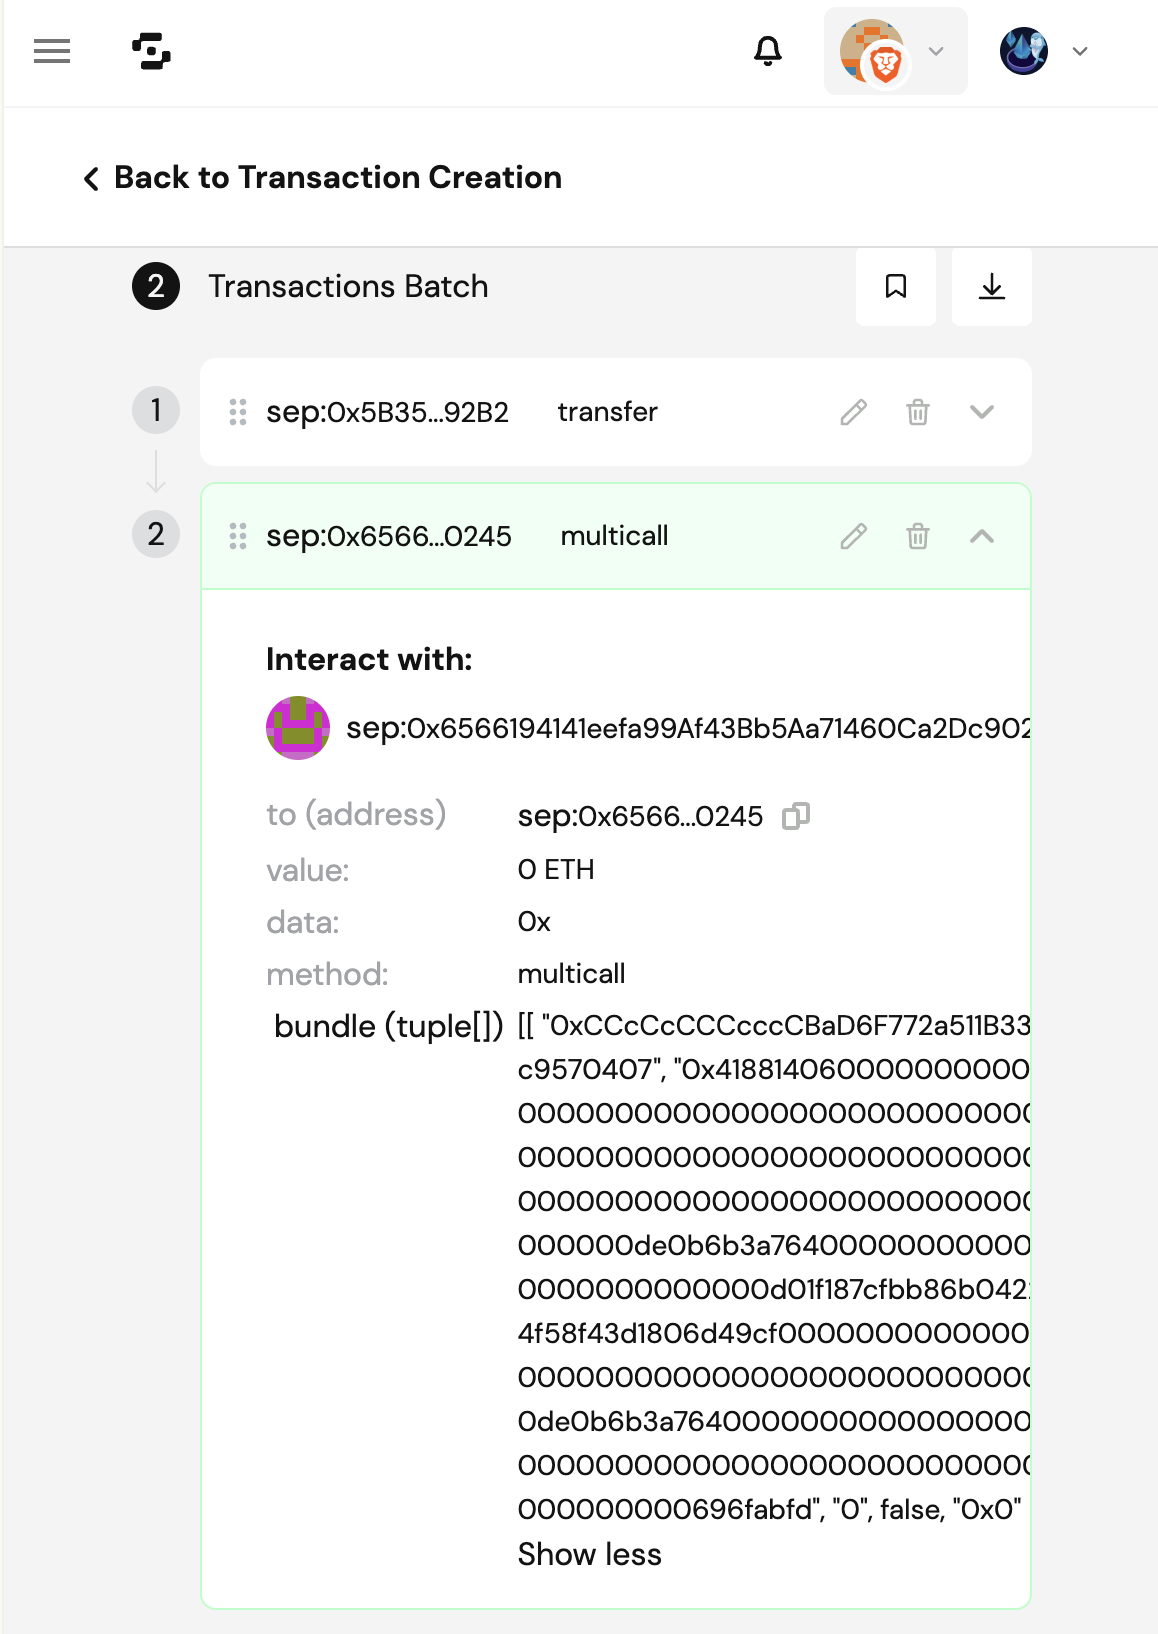
Task: Open the connected wallet dropdown
Action: pyautogui.click(x=895, y=51)
